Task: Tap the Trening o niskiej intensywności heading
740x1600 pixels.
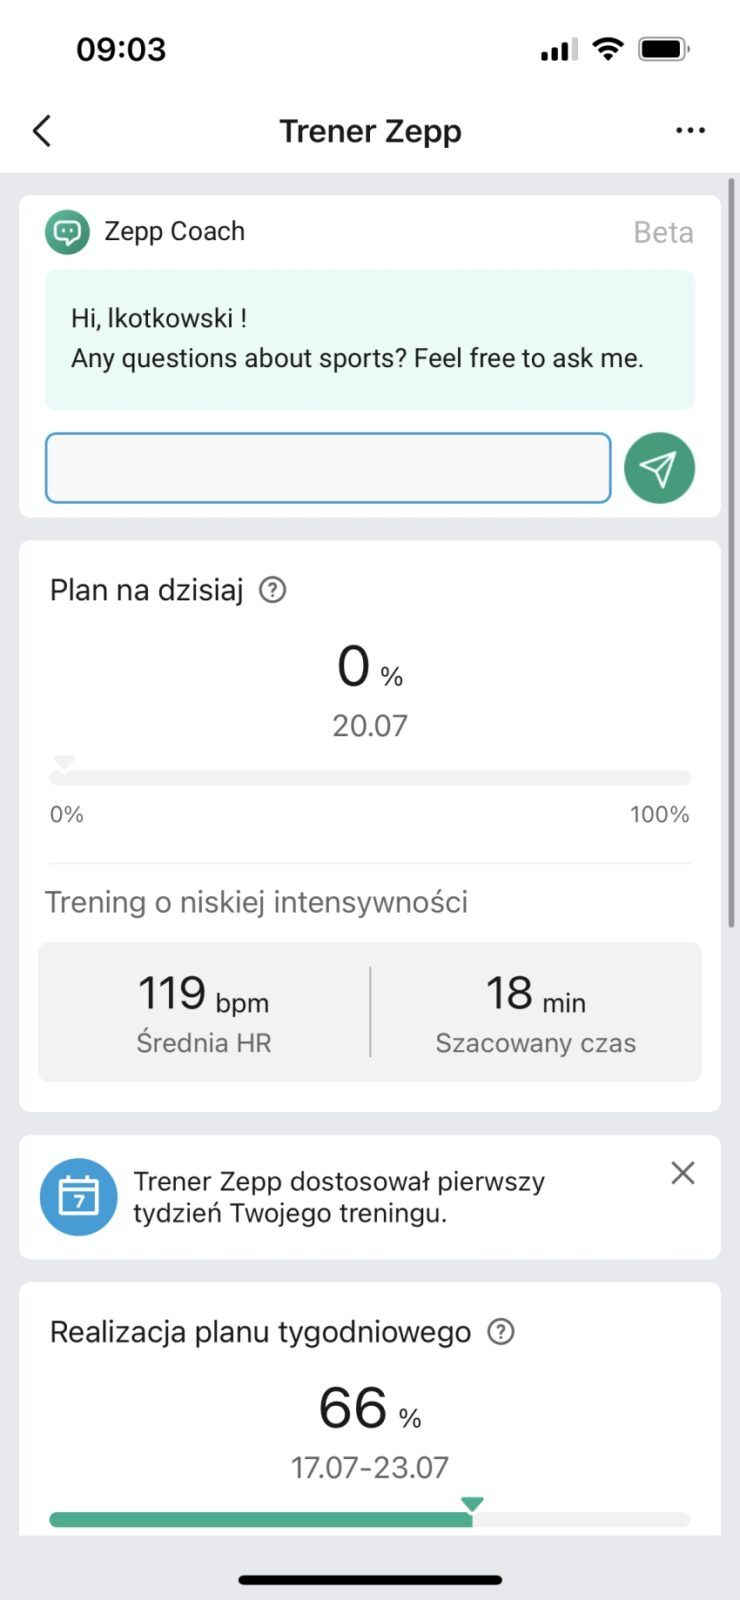Action: [256, 902]
